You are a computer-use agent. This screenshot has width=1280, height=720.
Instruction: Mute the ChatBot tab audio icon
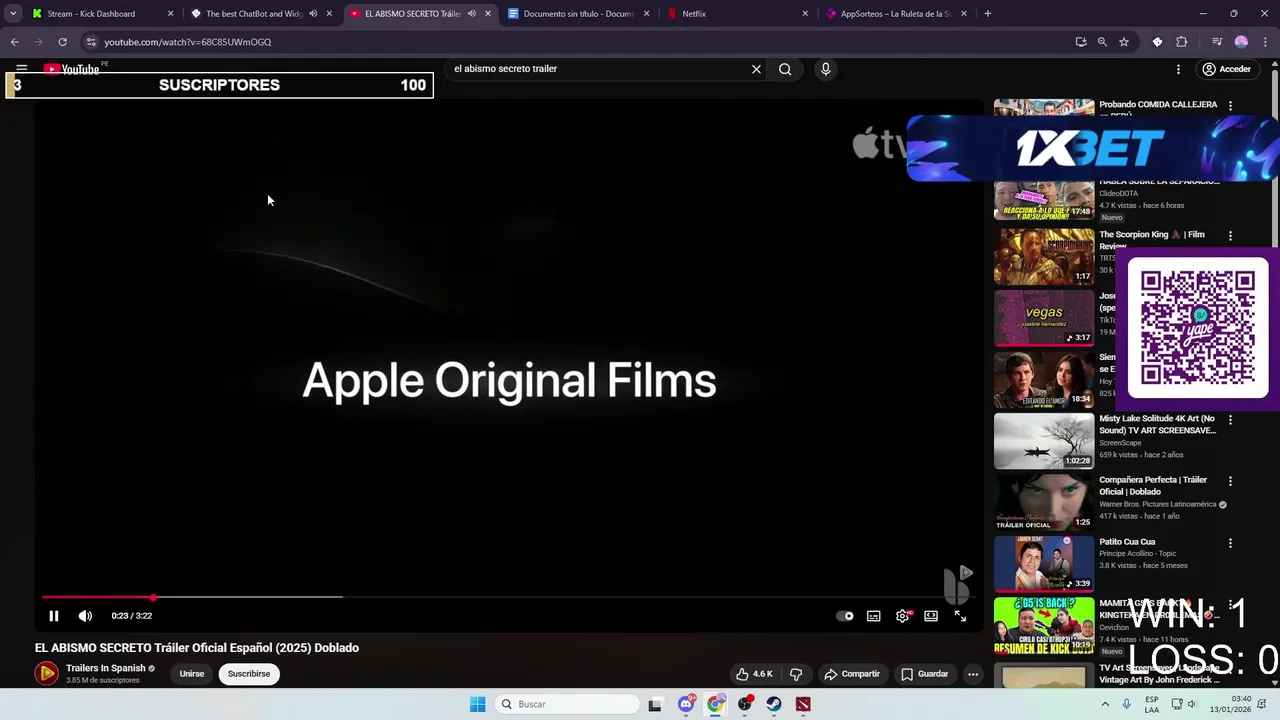tap(313, 14)
